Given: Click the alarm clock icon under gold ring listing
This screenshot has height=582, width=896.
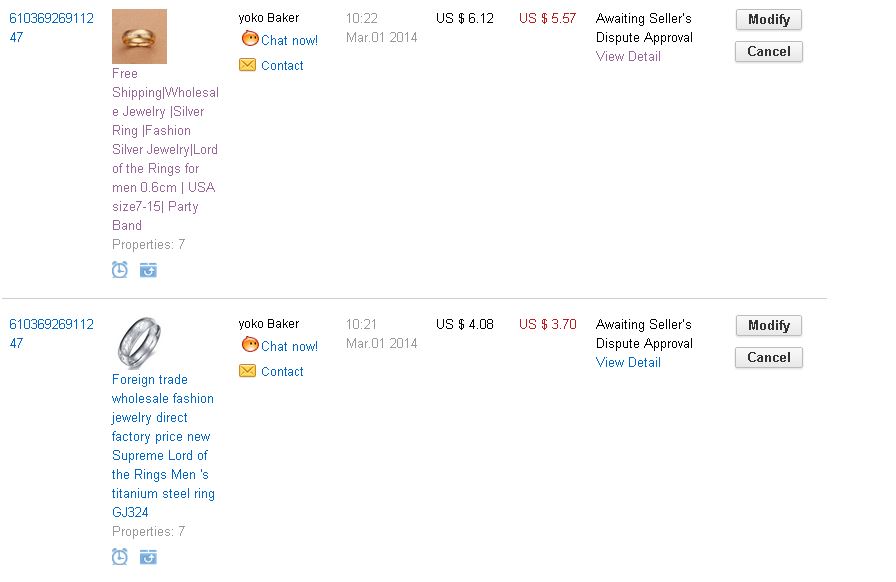Looking at the screenshot, I should pos(119,270).
